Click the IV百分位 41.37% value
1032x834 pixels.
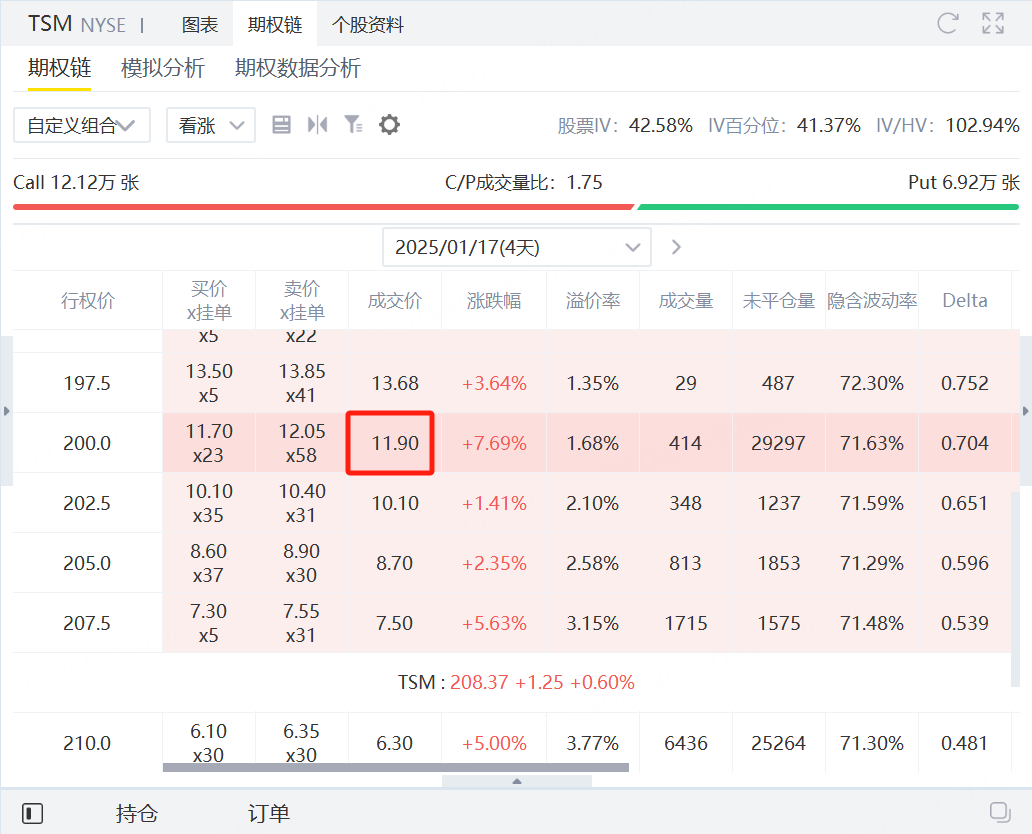(829, 125)
